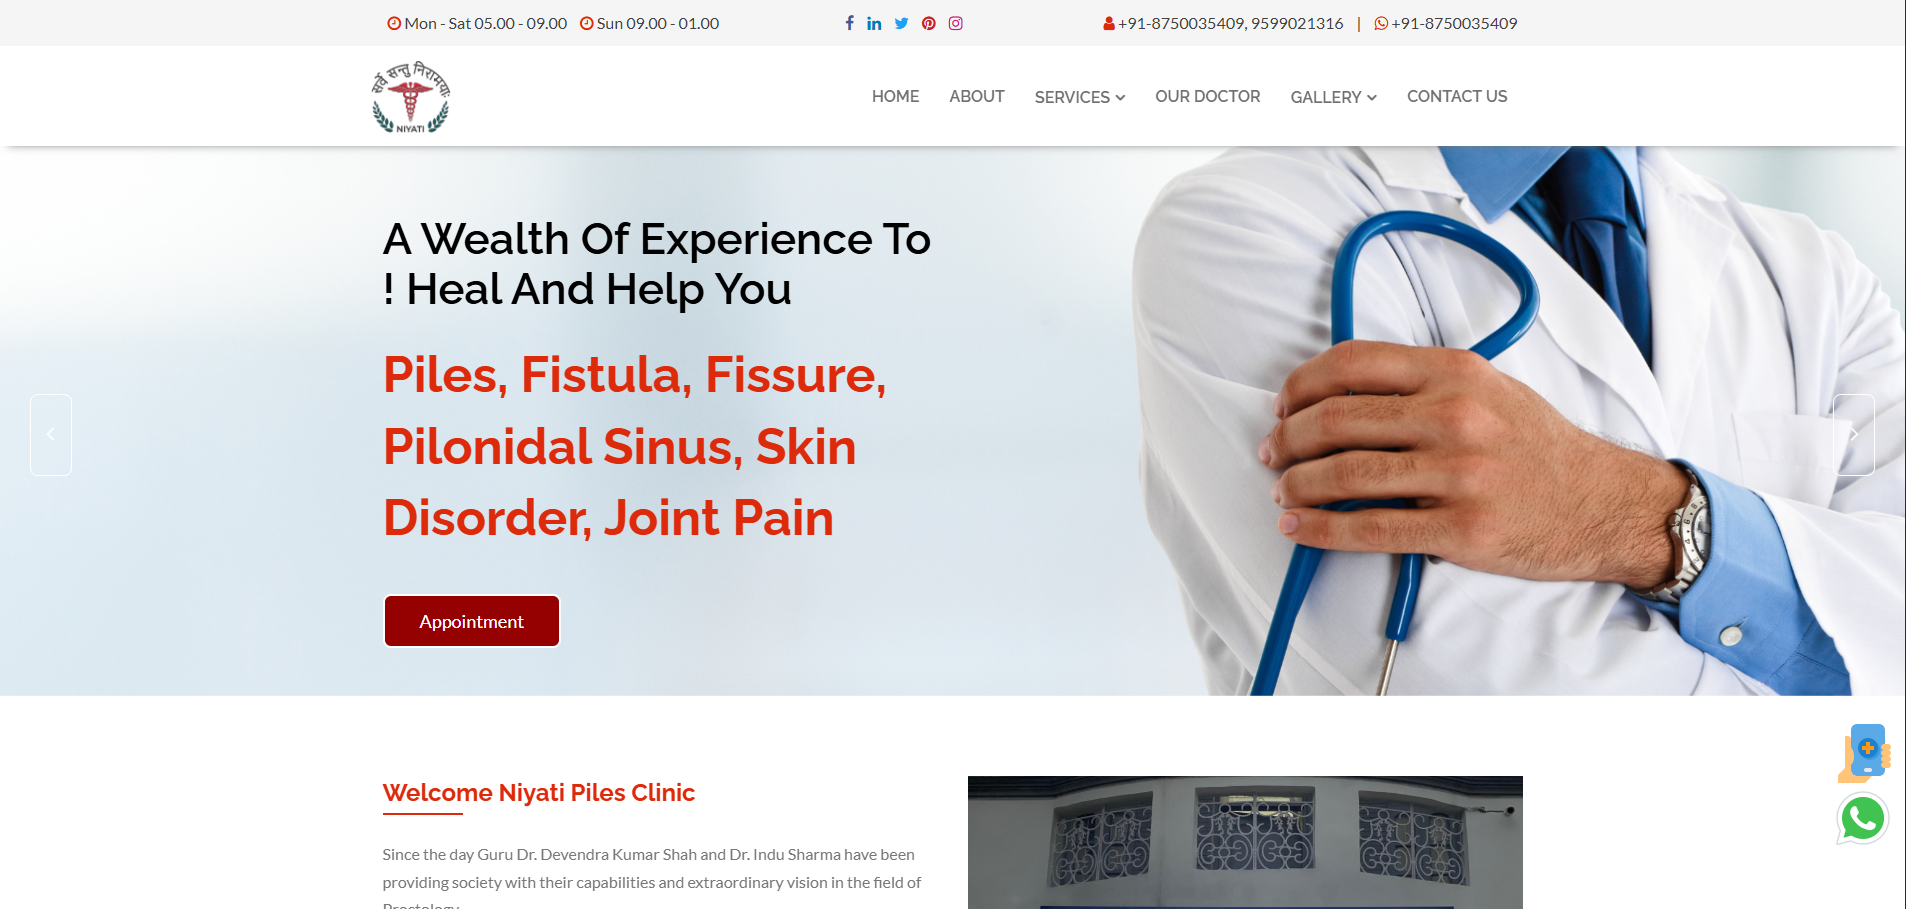Image resolution: width=1906 pixels, height=909 pixels.
Task: Open the Pinterest icon
Action: pyautogui.click(x=929, y=23)
